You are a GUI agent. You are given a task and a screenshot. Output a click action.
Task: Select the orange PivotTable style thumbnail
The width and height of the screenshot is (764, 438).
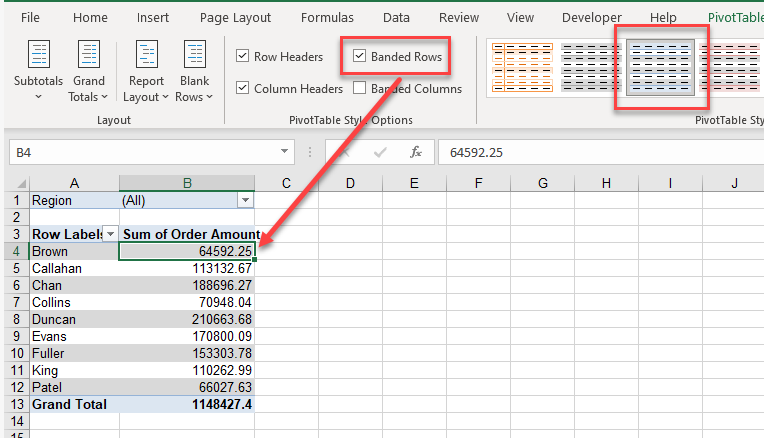click(x=521, y=68)
